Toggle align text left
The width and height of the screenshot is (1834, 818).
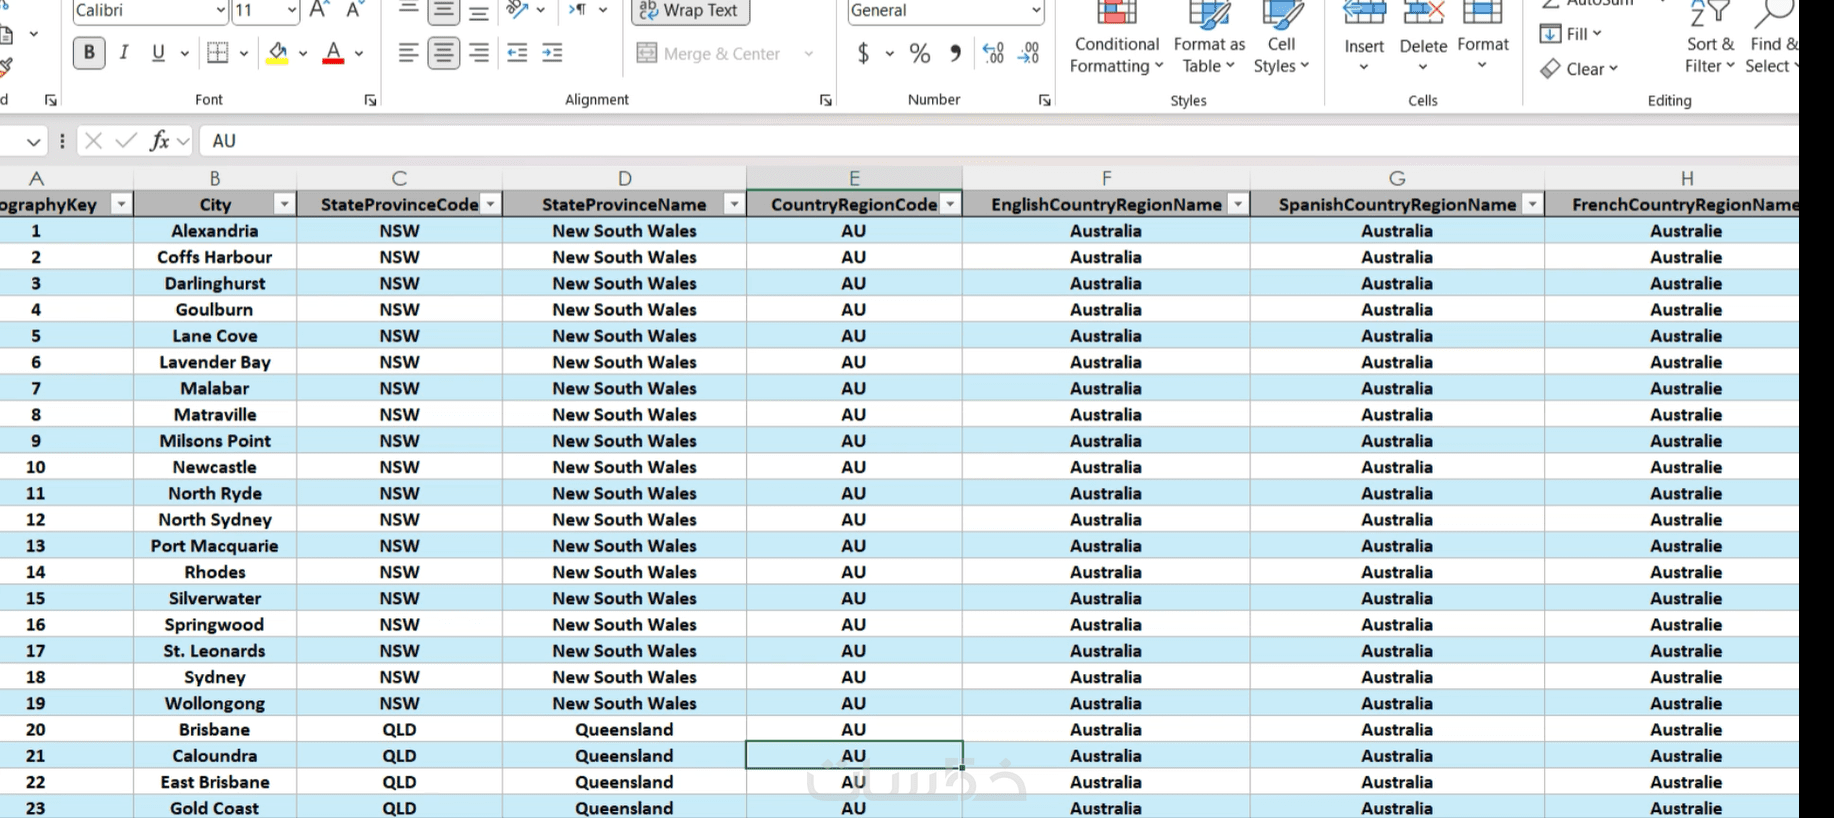coord(408,53)
